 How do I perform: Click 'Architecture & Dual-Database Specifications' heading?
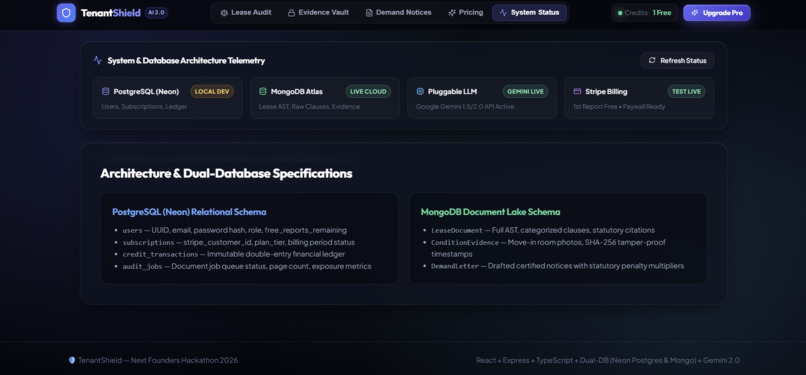[x=226, y=174]
